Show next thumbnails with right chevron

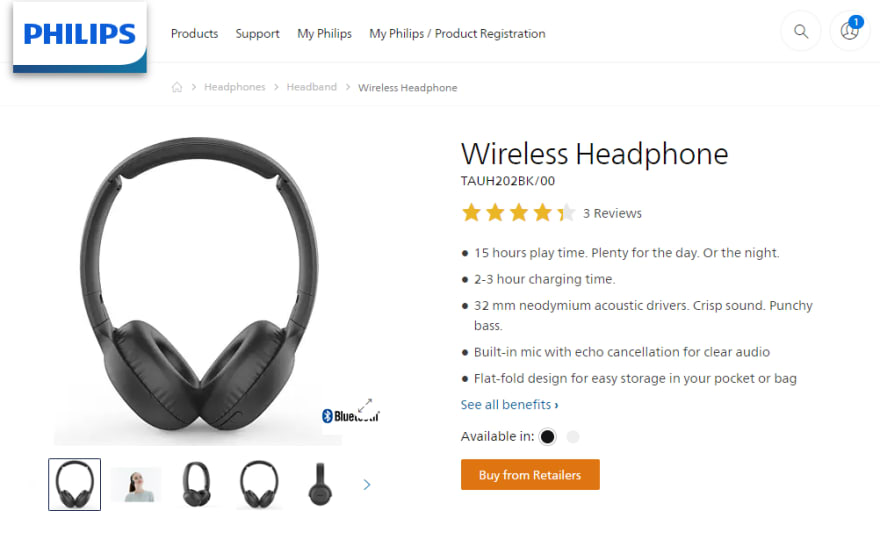coord(366,485)
